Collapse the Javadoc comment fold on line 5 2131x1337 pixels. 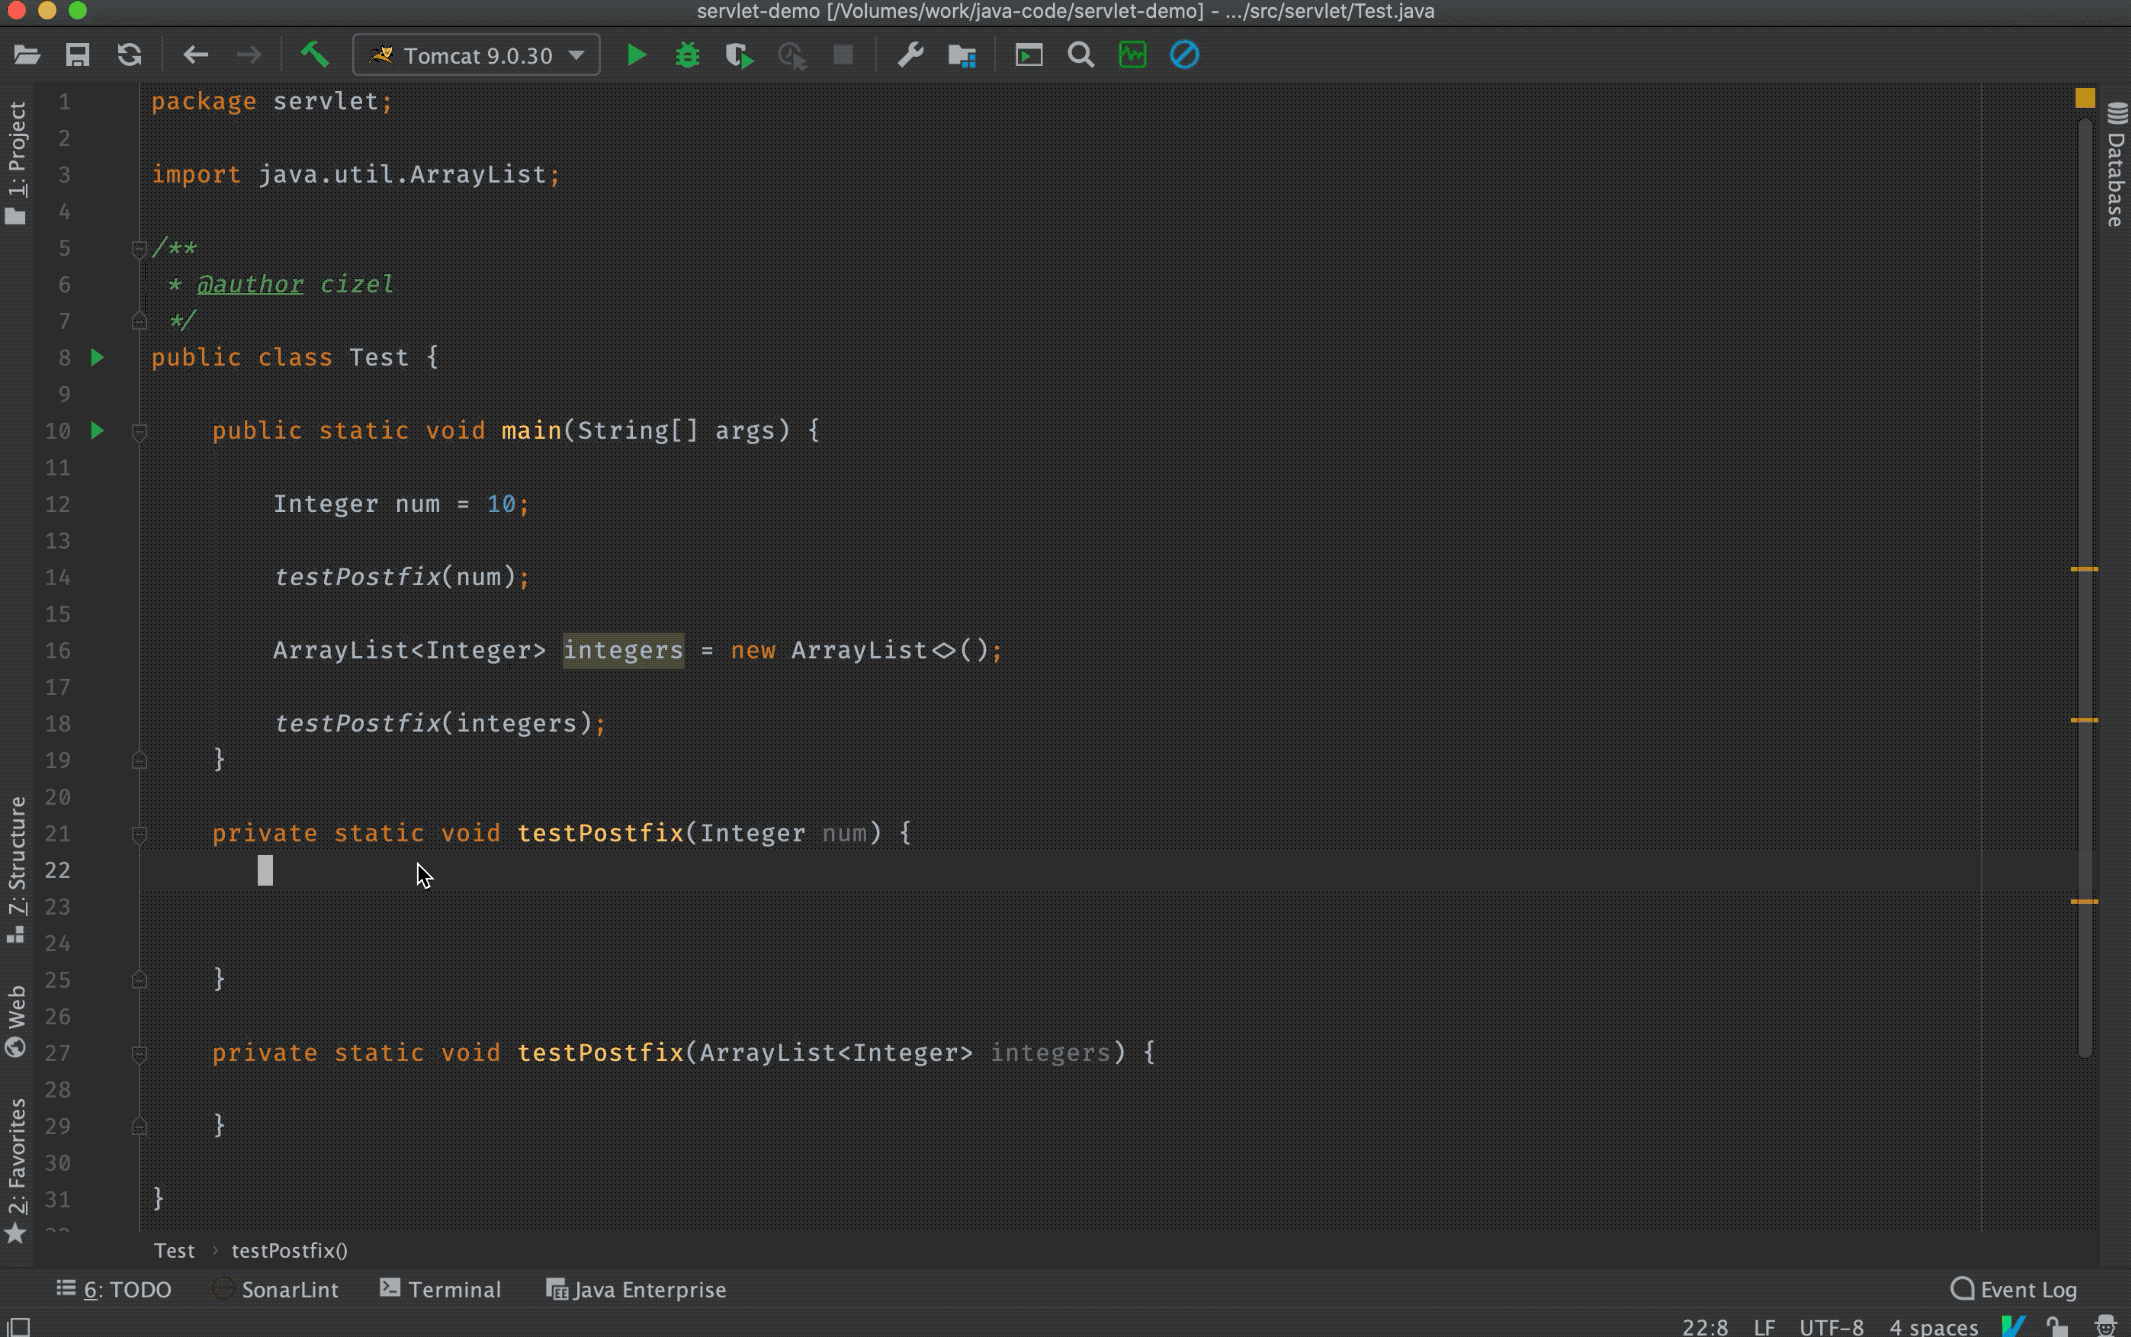click(140, 247)
